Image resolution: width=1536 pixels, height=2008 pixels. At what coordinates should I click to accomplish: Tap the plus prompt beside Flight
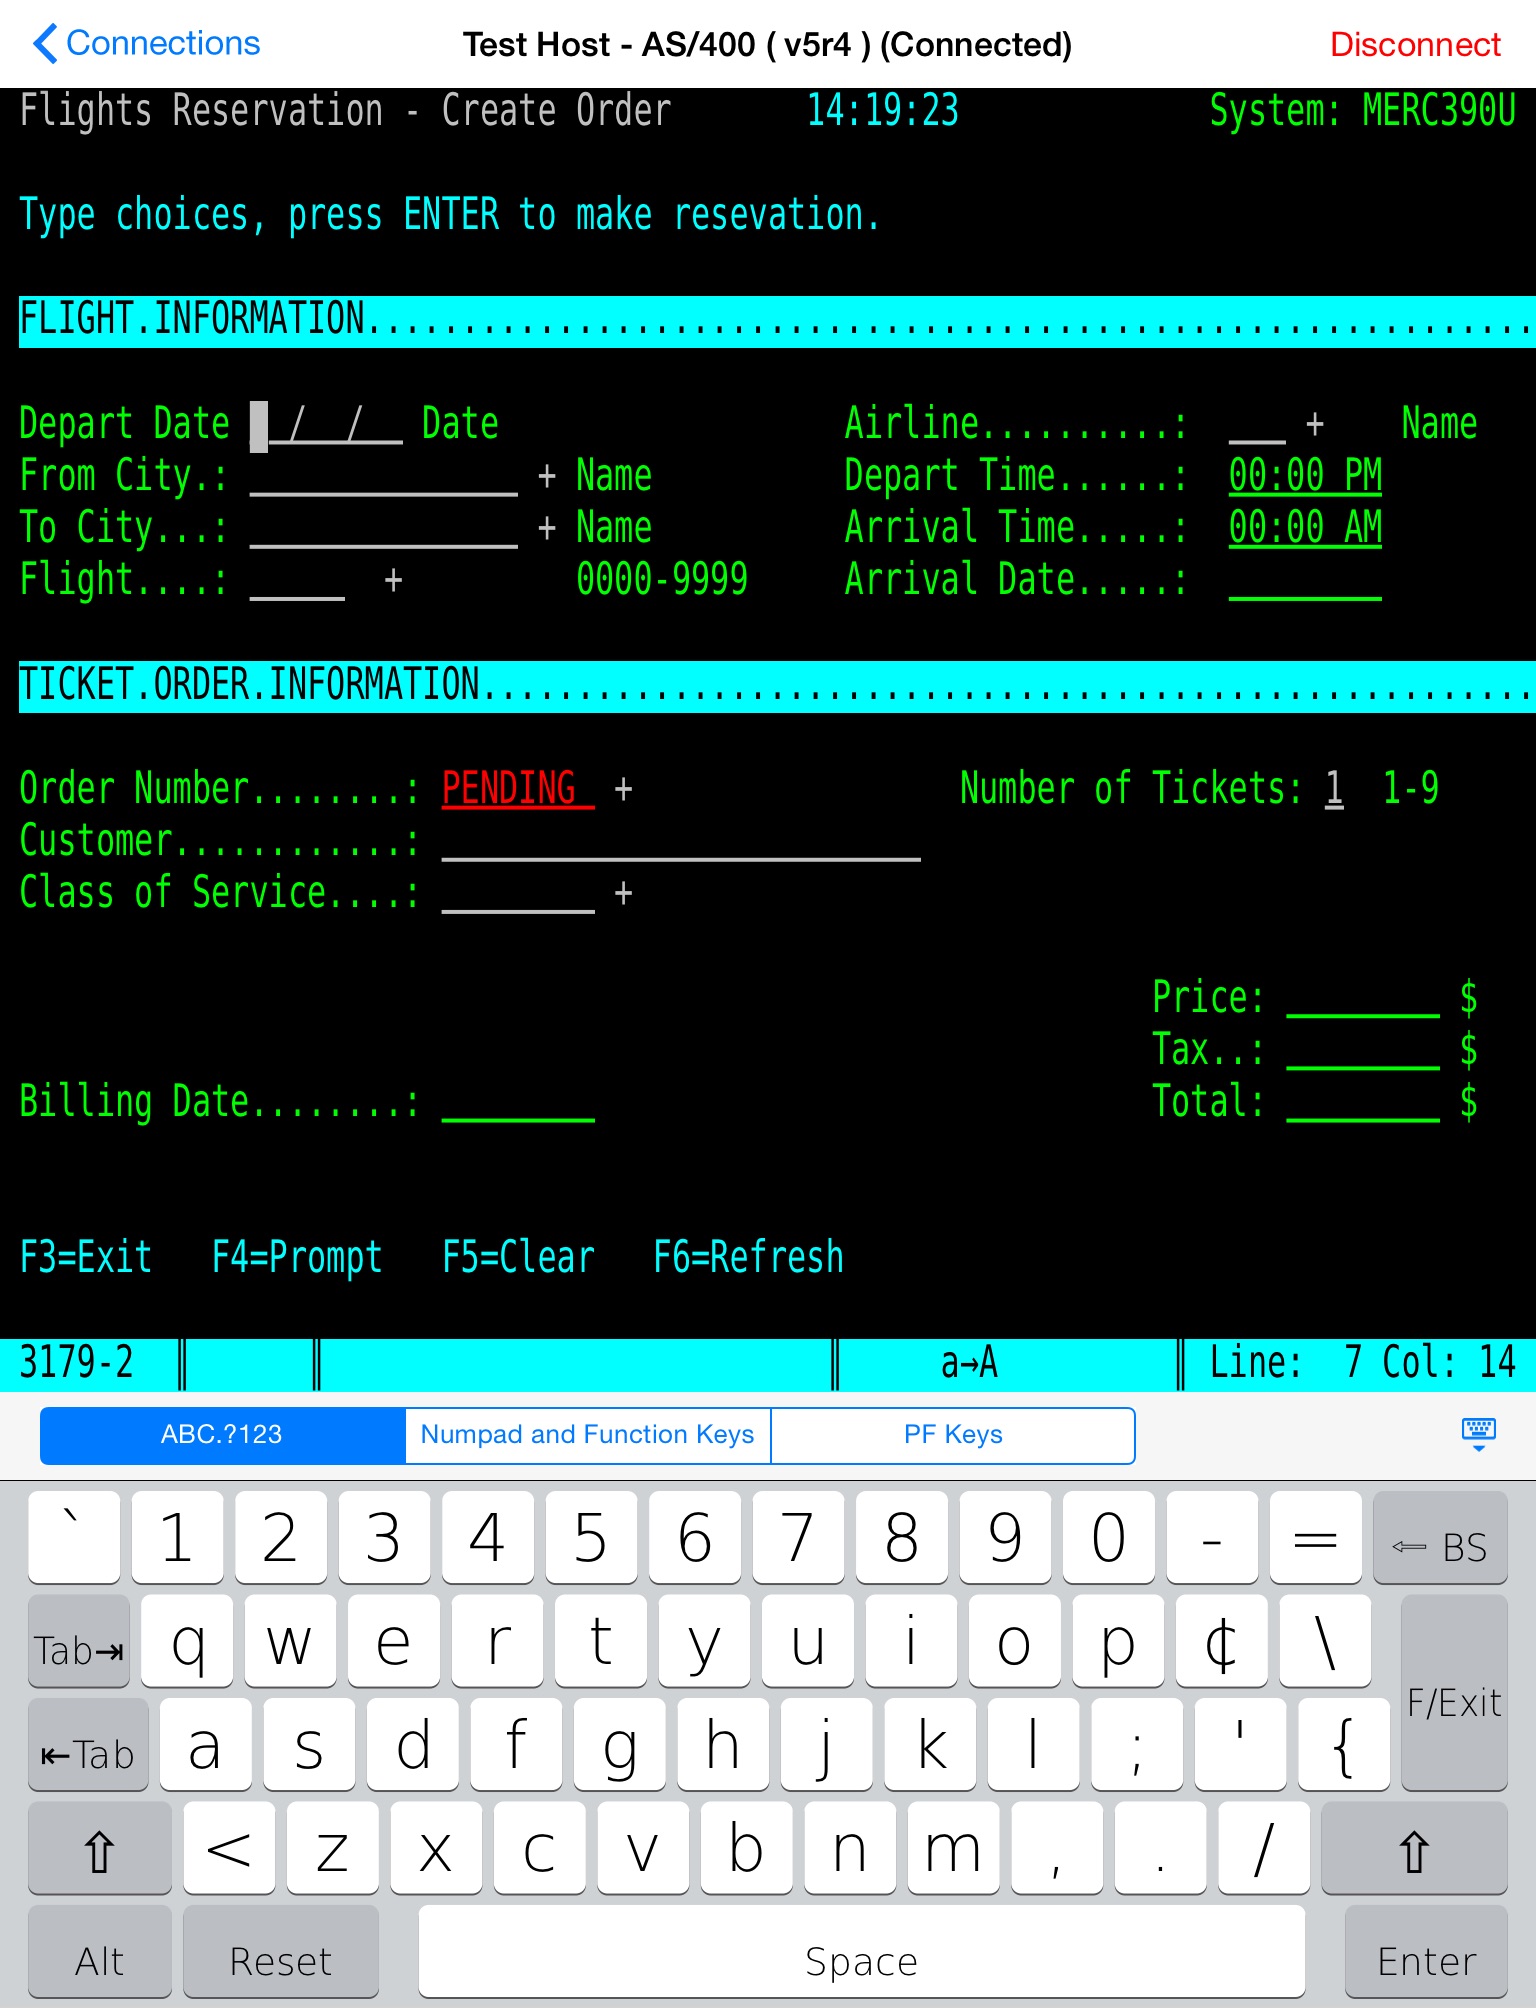394,580
